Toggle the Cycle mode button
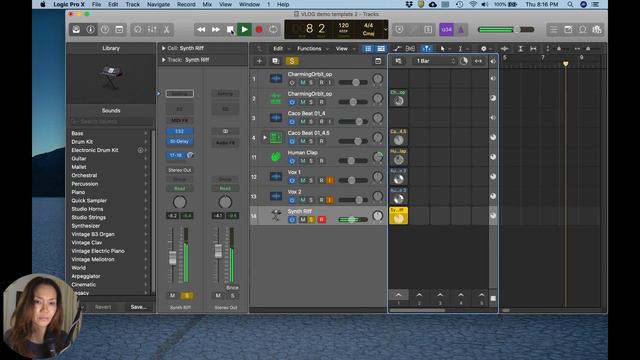Image resolution: width=640 pixels, height=360 pixels. [x=273, y=29]
